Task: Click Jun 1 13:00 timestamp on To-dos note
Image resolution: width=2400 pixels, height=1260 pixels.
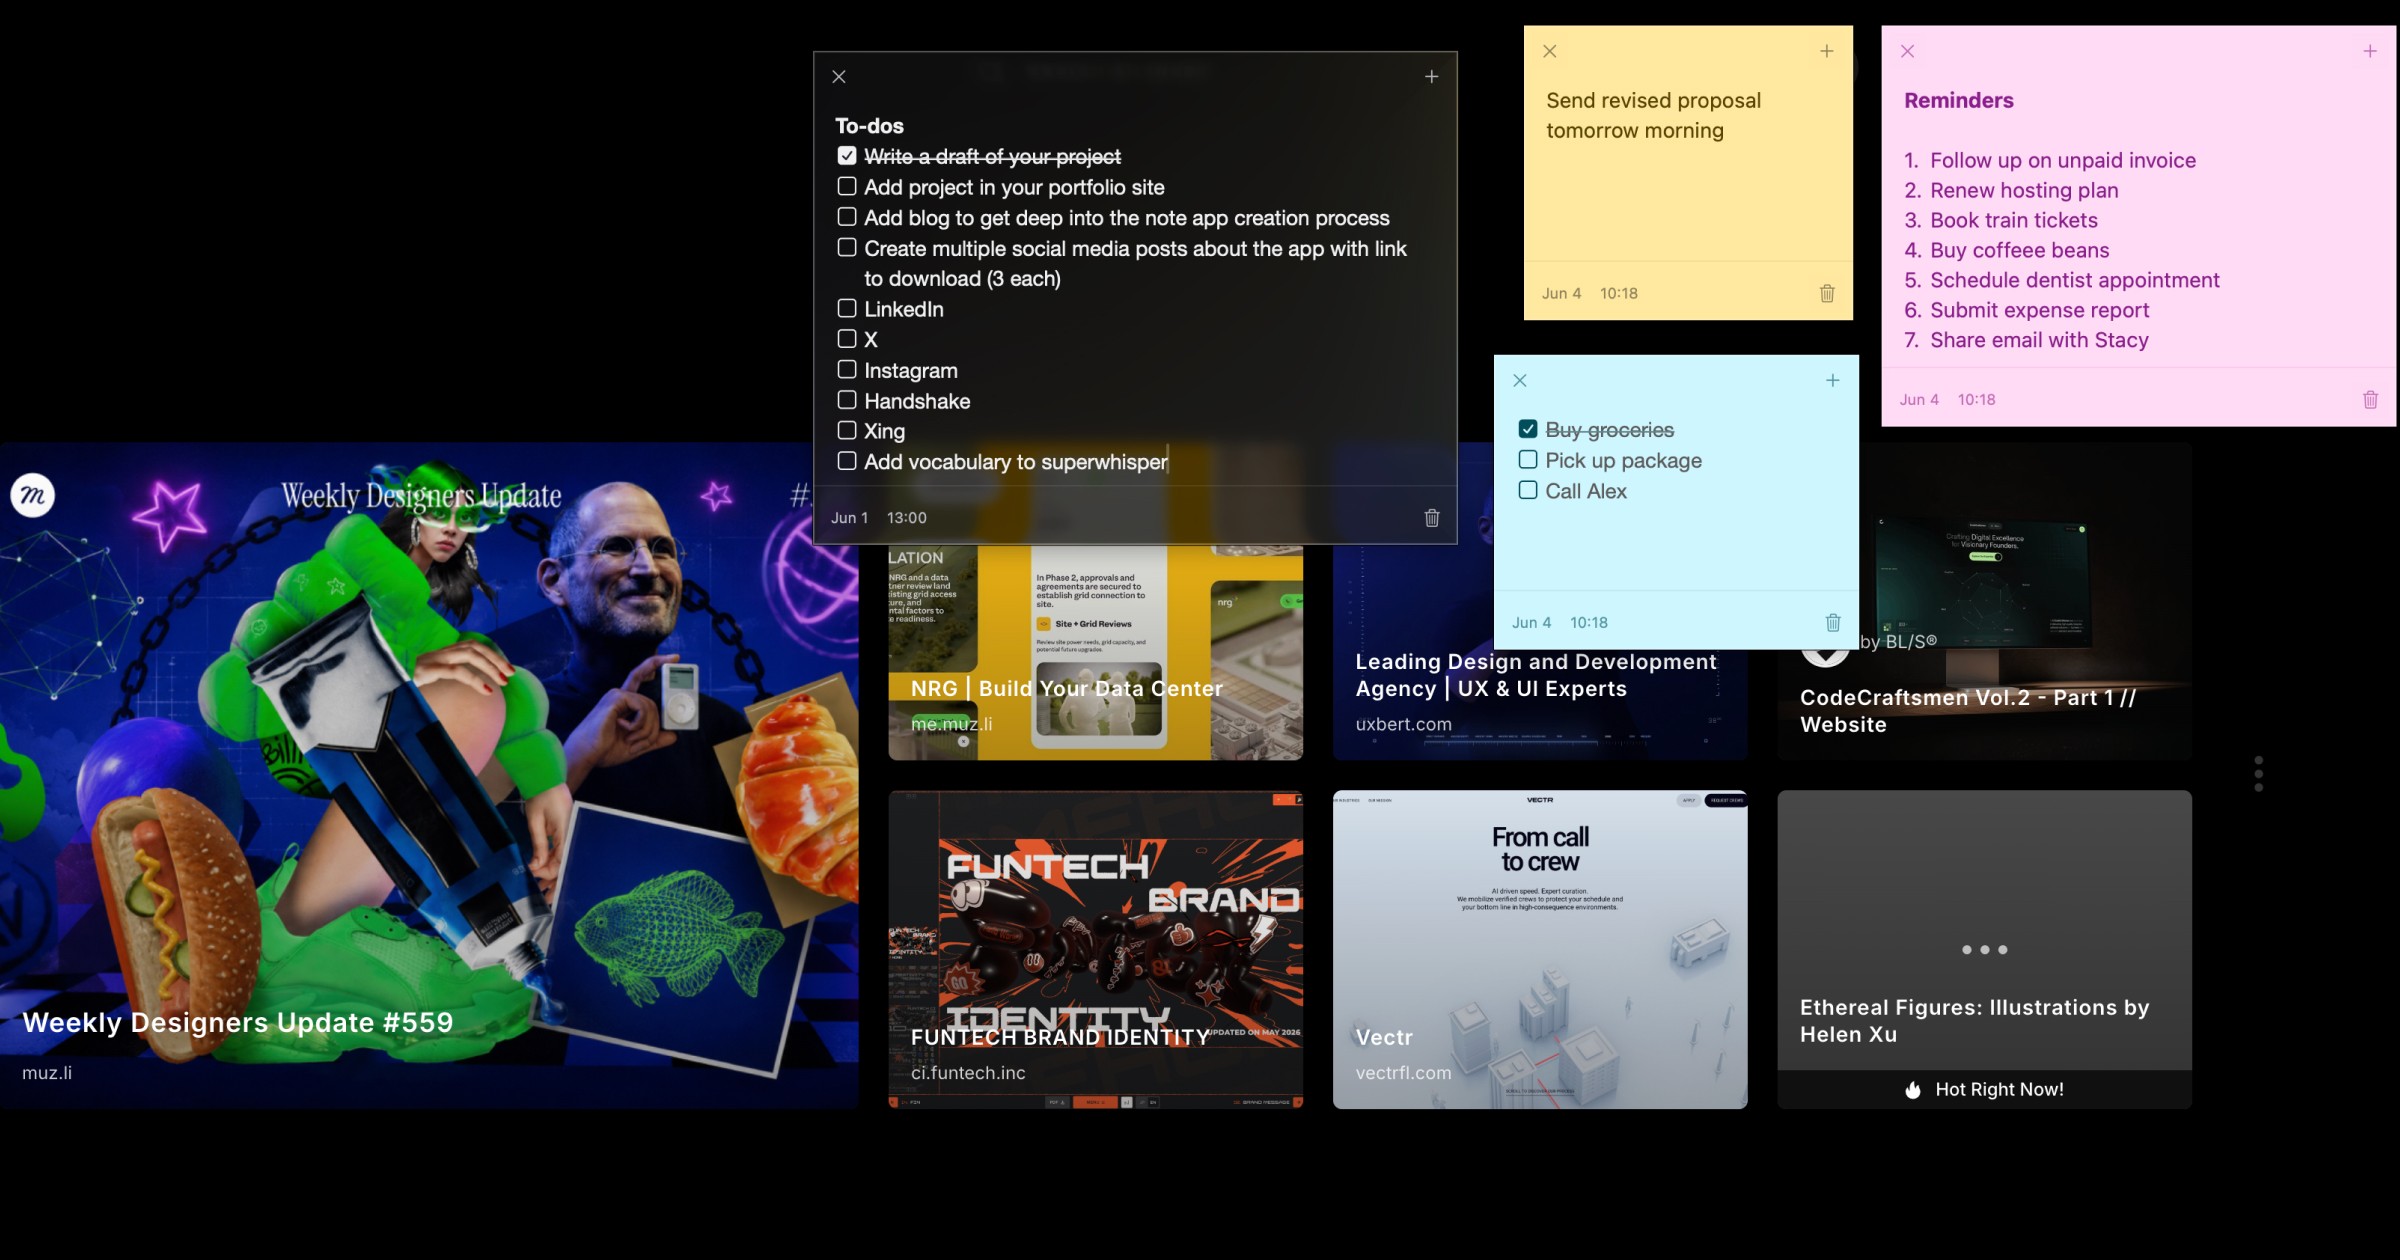Action: click(x=879, y=518)
